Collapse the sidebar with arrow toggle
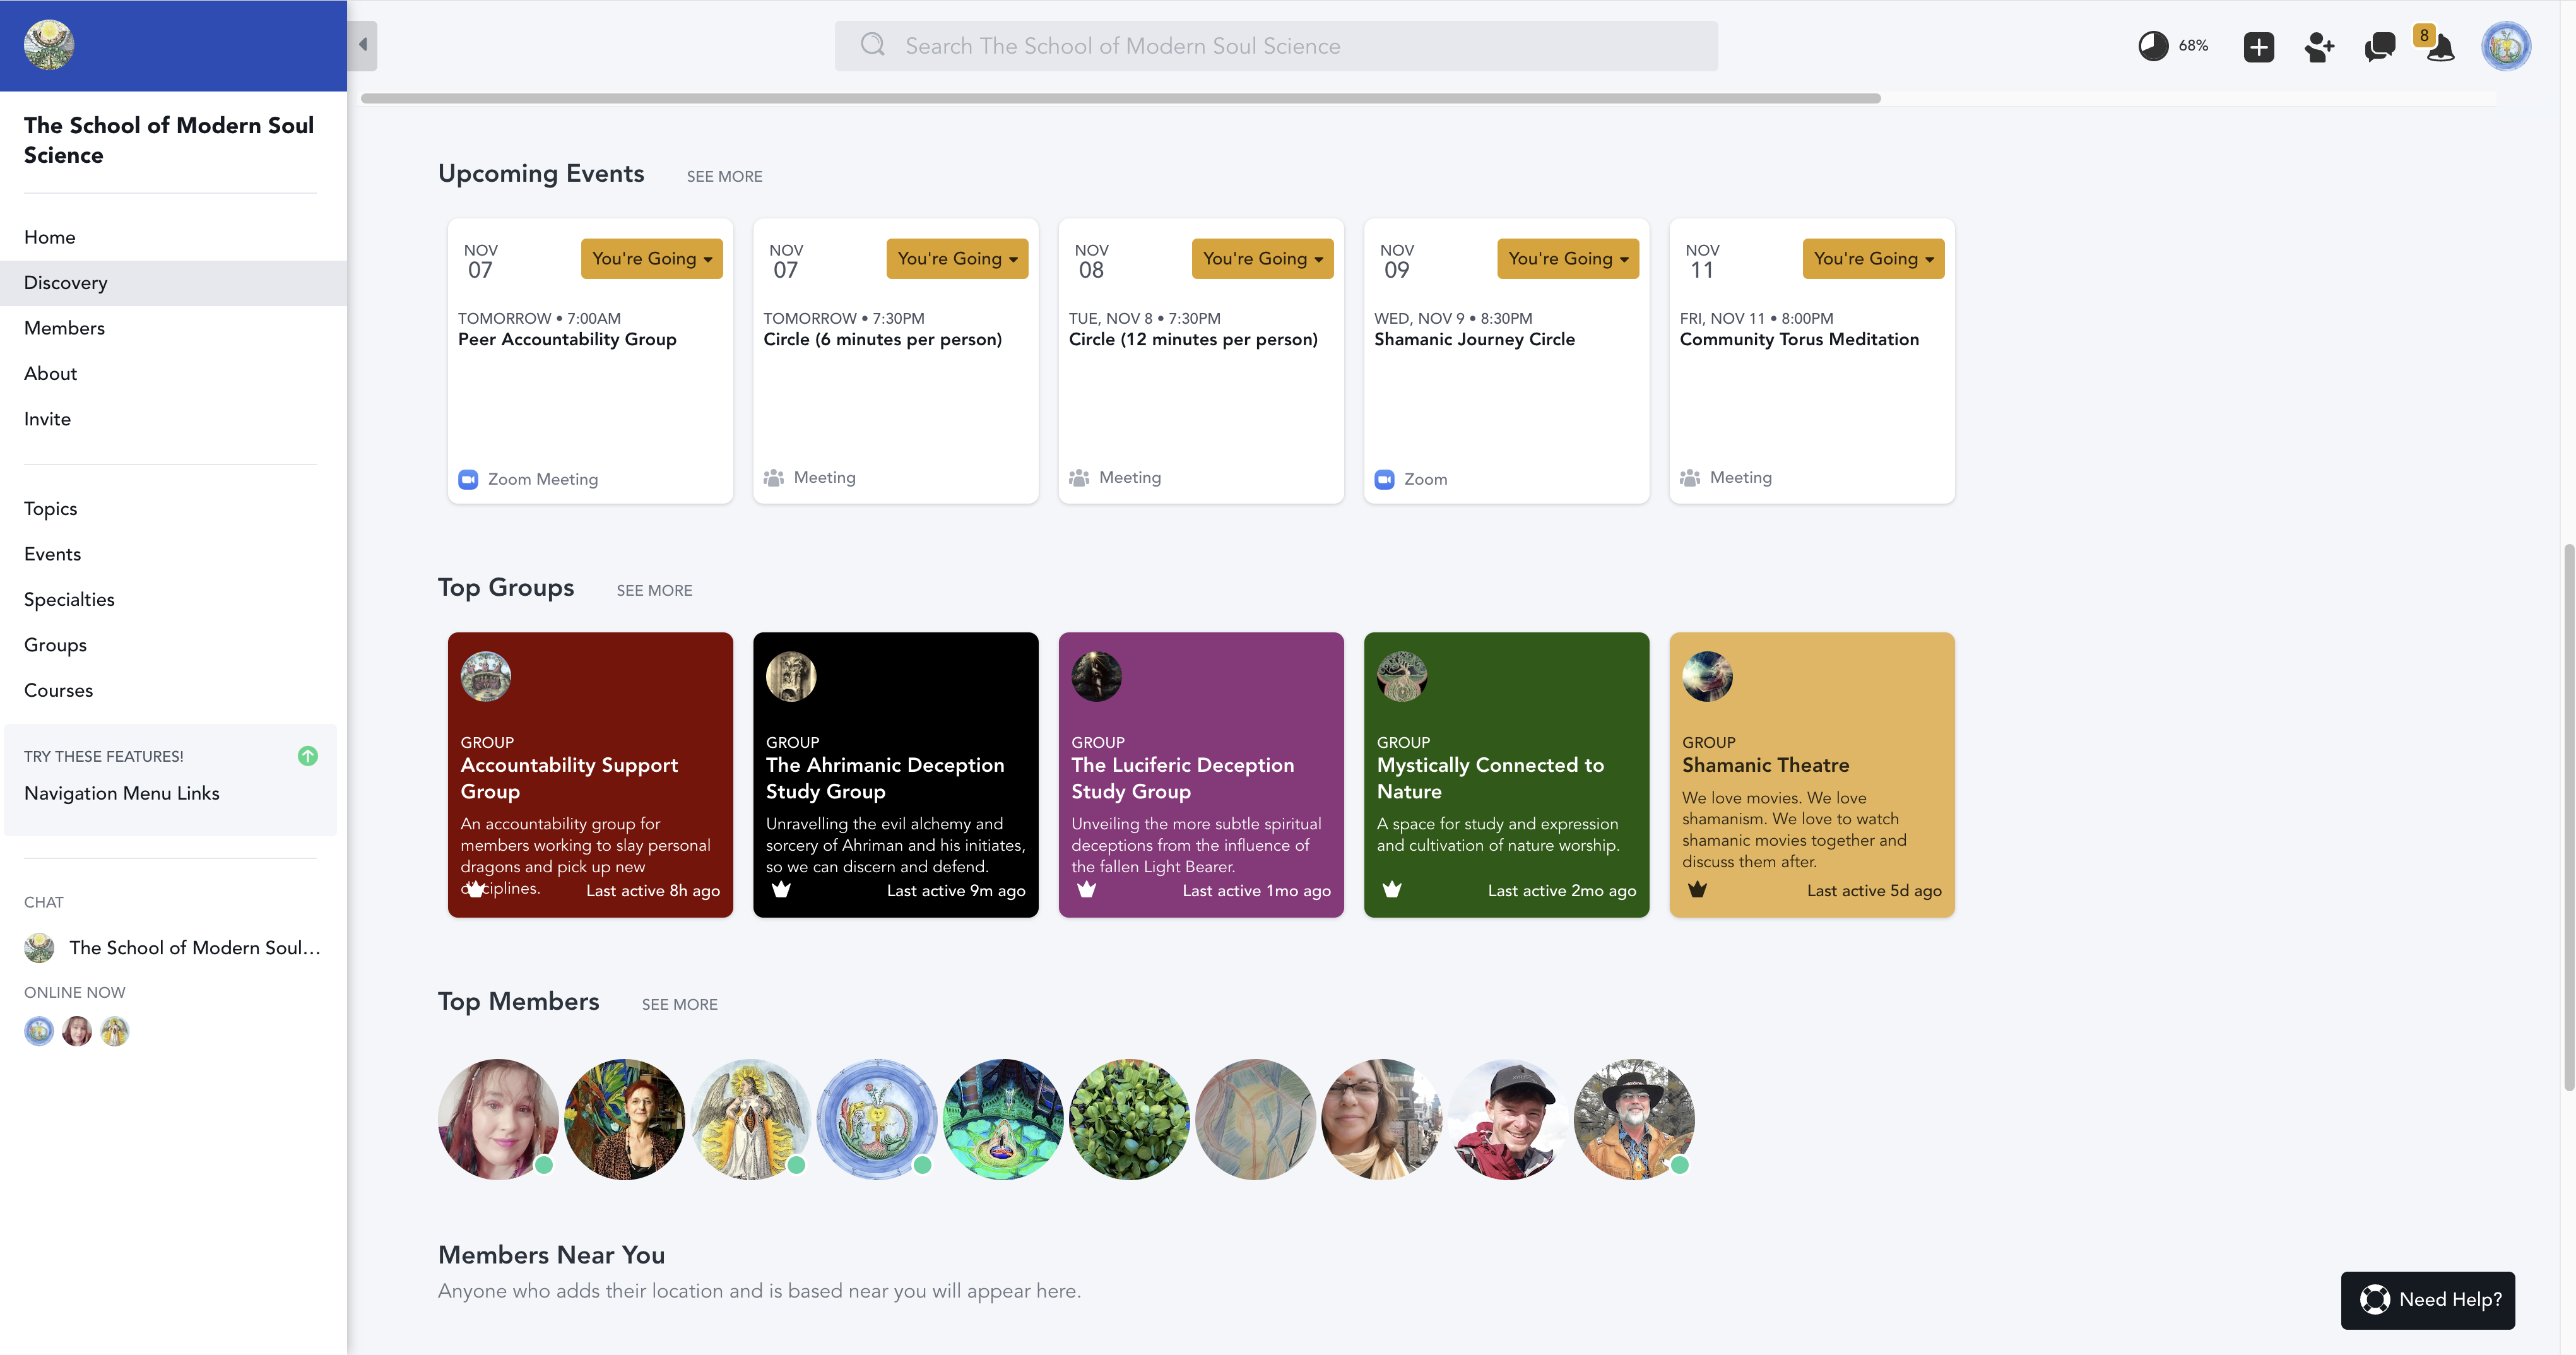The height and width of the screenshot is (1355, 2576). pyautogui.click(x=363, y=45)
